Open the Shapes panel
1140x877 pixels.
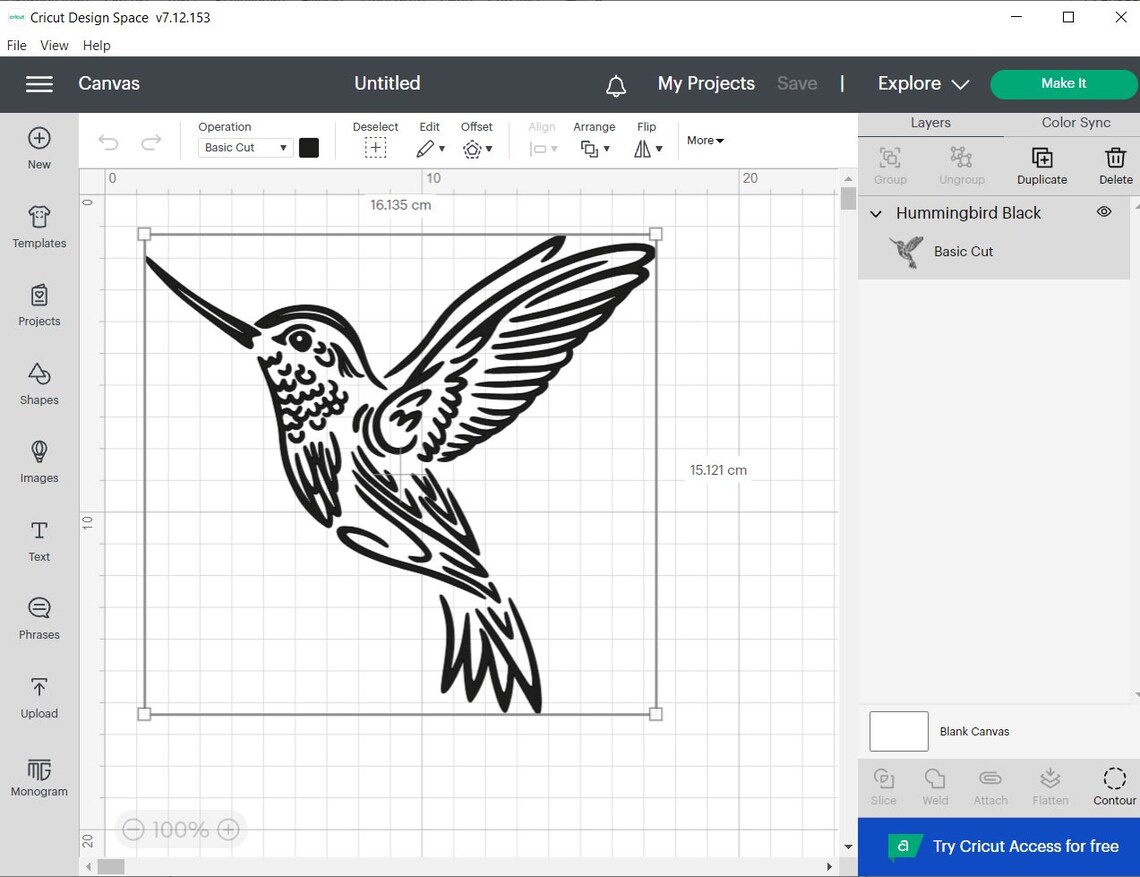coord(39,383)
